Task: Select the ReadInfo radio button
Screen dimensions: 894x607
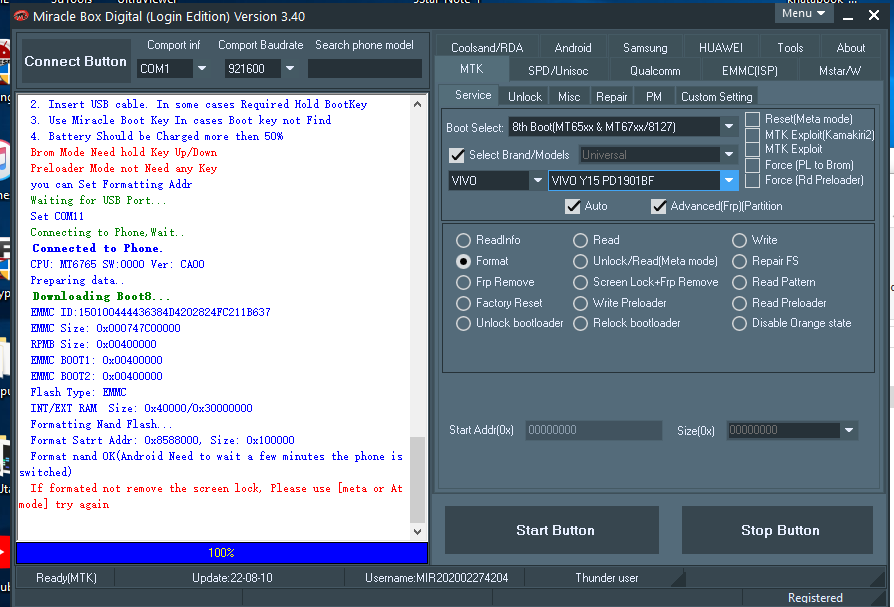Action: 464,241
